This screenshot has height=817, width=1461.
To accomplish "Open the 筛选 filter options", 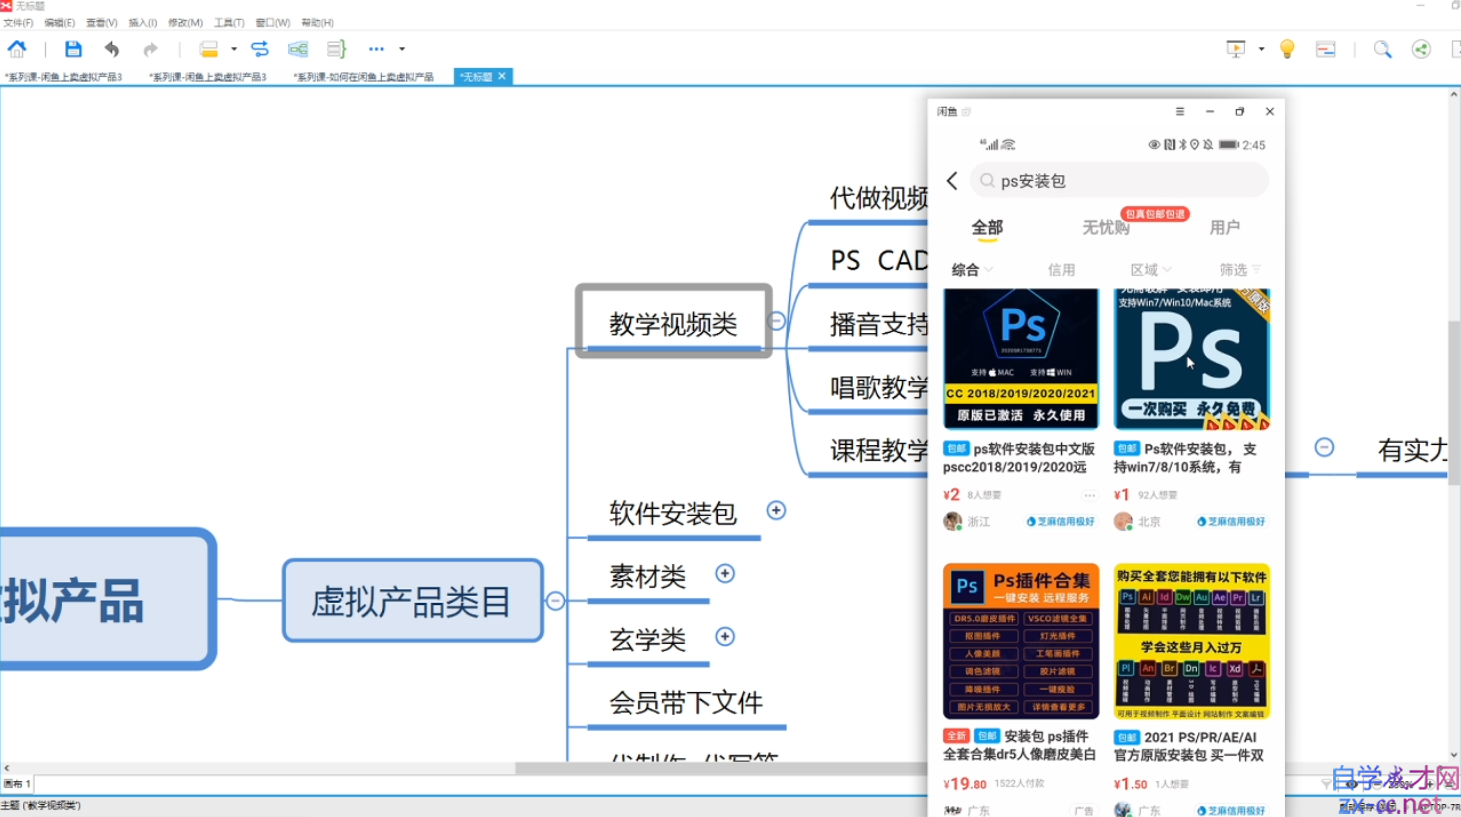I will [x=1240, y=270].
